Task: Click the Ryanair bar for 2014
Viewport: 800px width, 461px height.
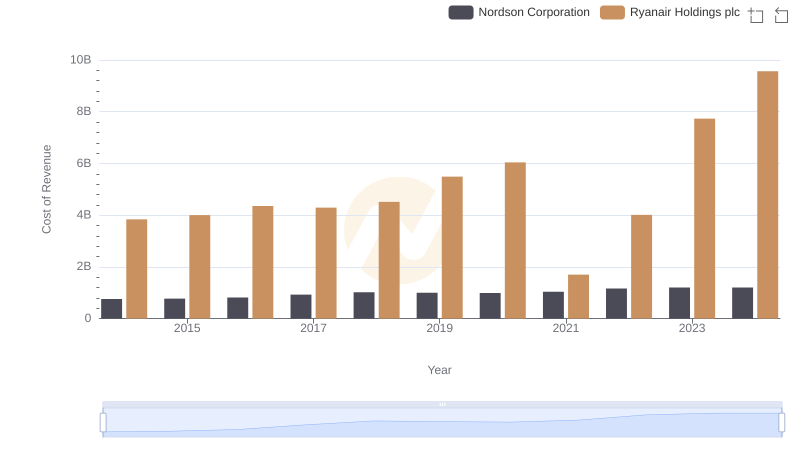Action: tap(137, 269)
